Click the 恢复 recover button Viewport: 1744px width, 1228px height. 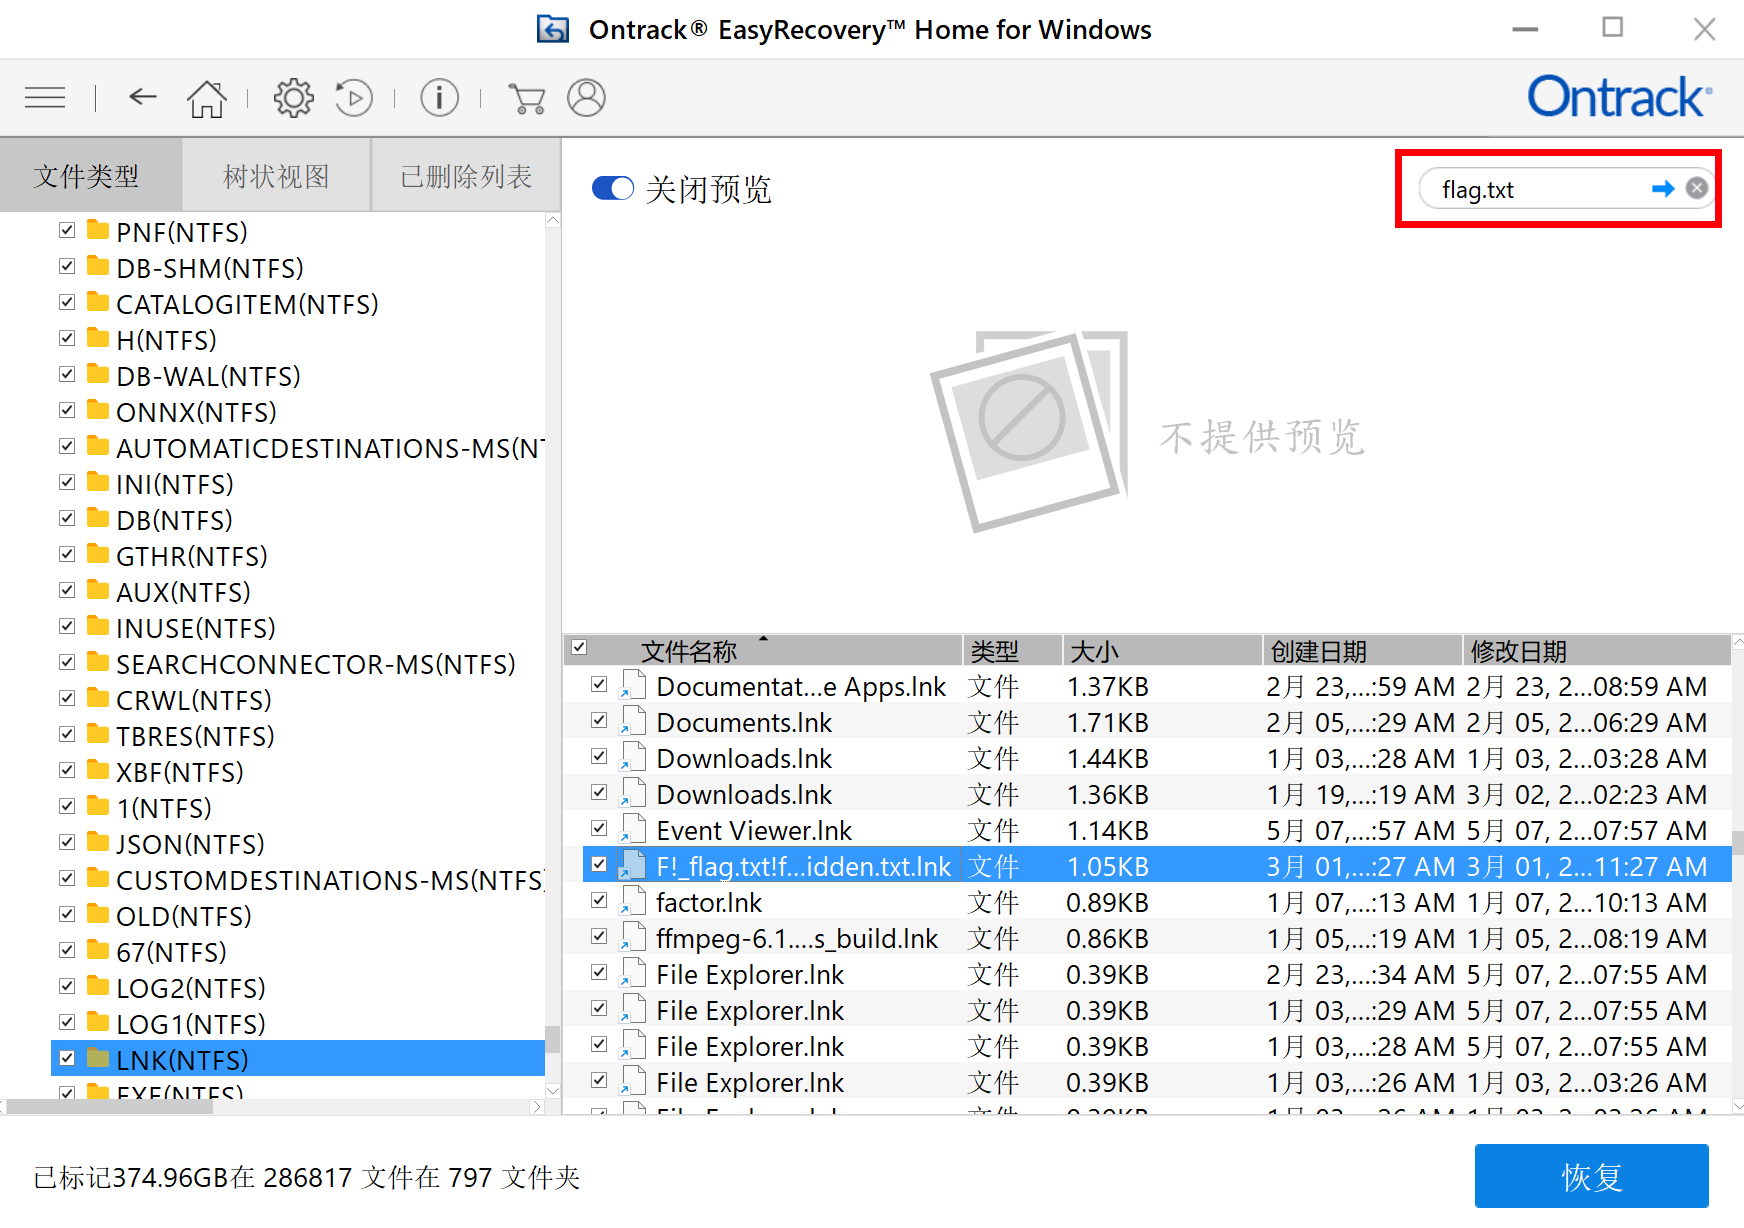(1591, 1176)
